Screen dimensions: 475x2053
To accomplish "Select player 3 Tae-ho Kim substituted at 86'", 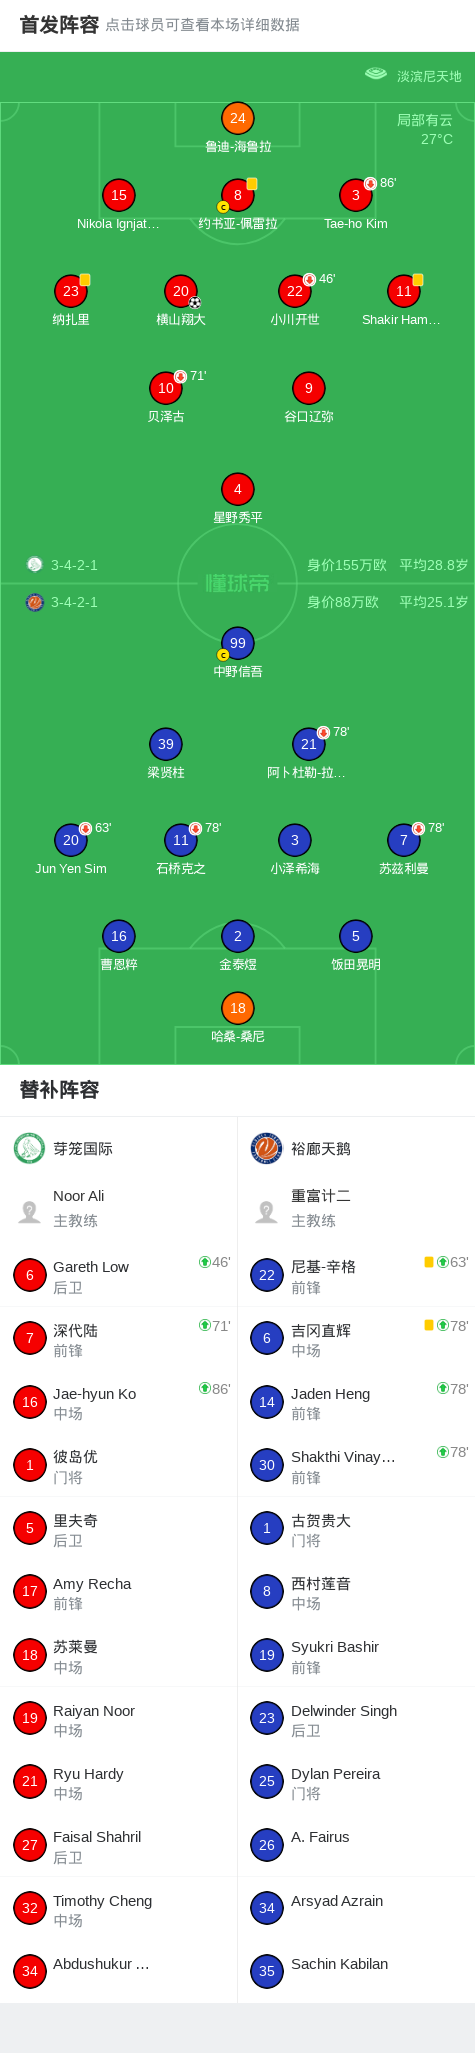I will point(355,196).
